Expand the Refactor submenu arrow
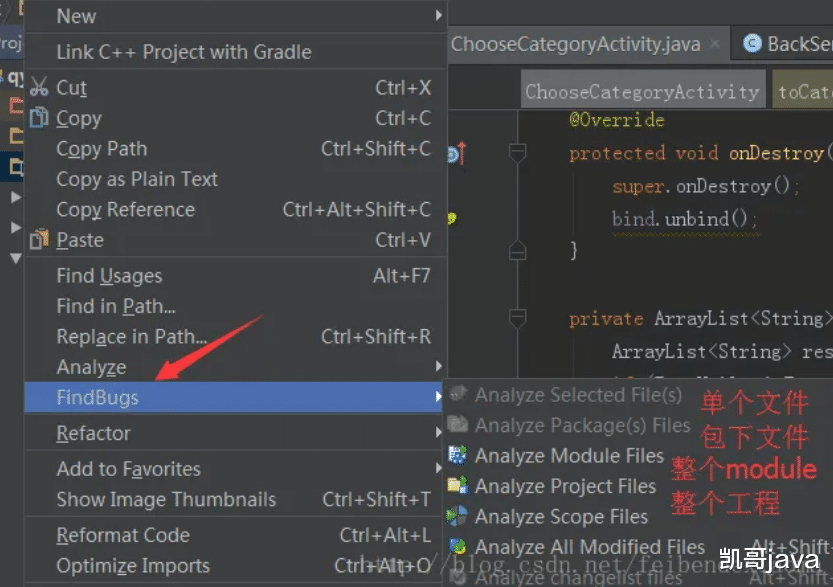 click(438, 433)
